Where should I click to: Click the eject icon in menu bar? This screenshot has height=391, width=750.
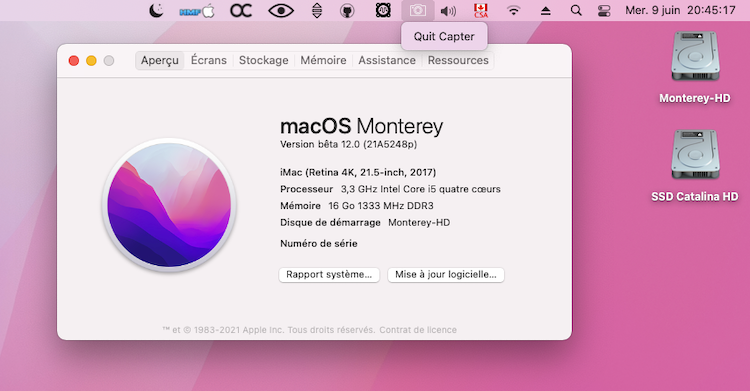point(546,11)
